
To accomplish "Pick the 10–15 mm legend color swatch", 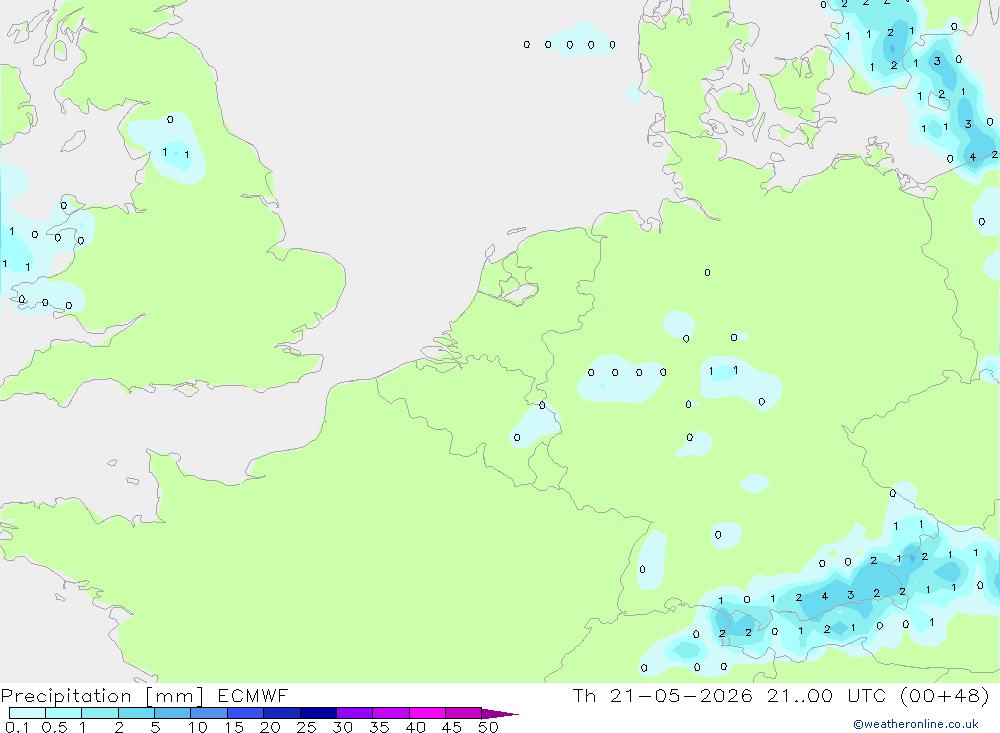I will [x=209, y=713].
